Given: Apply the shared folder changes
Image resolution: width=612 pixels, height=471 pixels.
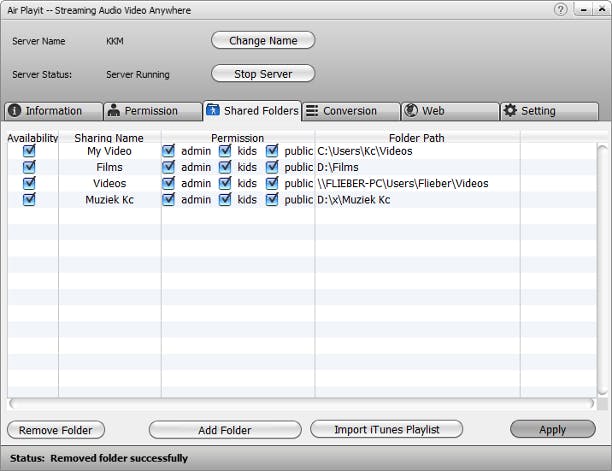Looking at the screenshot, I should click(x=553, y=429).
